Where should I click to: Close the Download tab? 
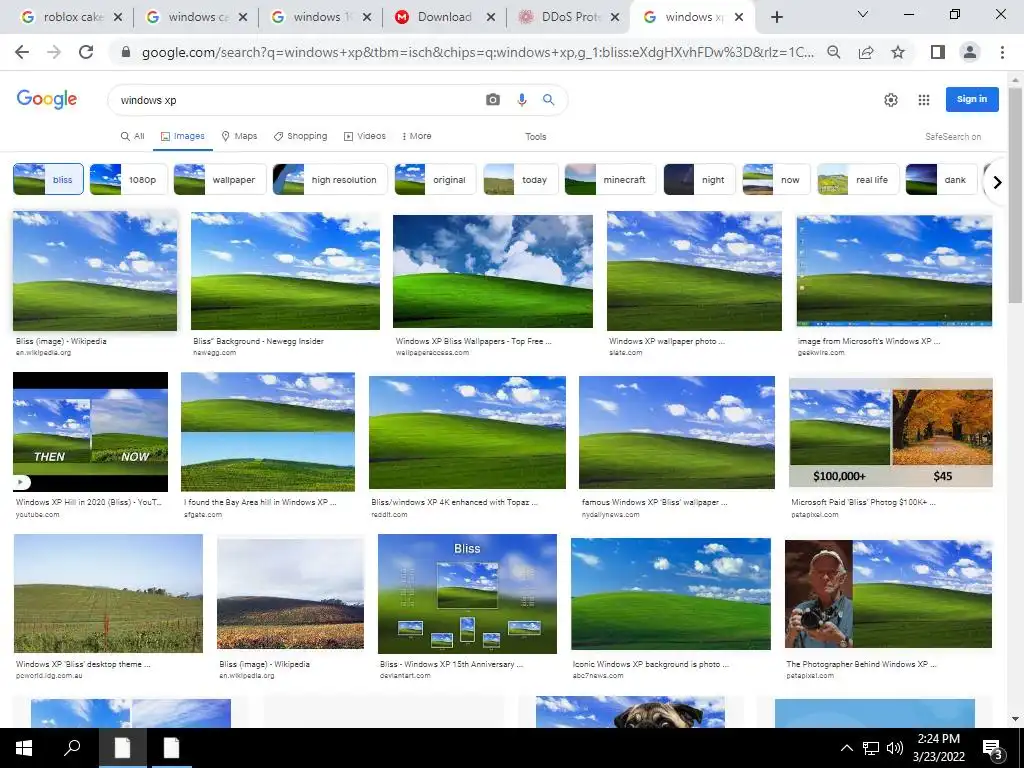coord(491,18)
